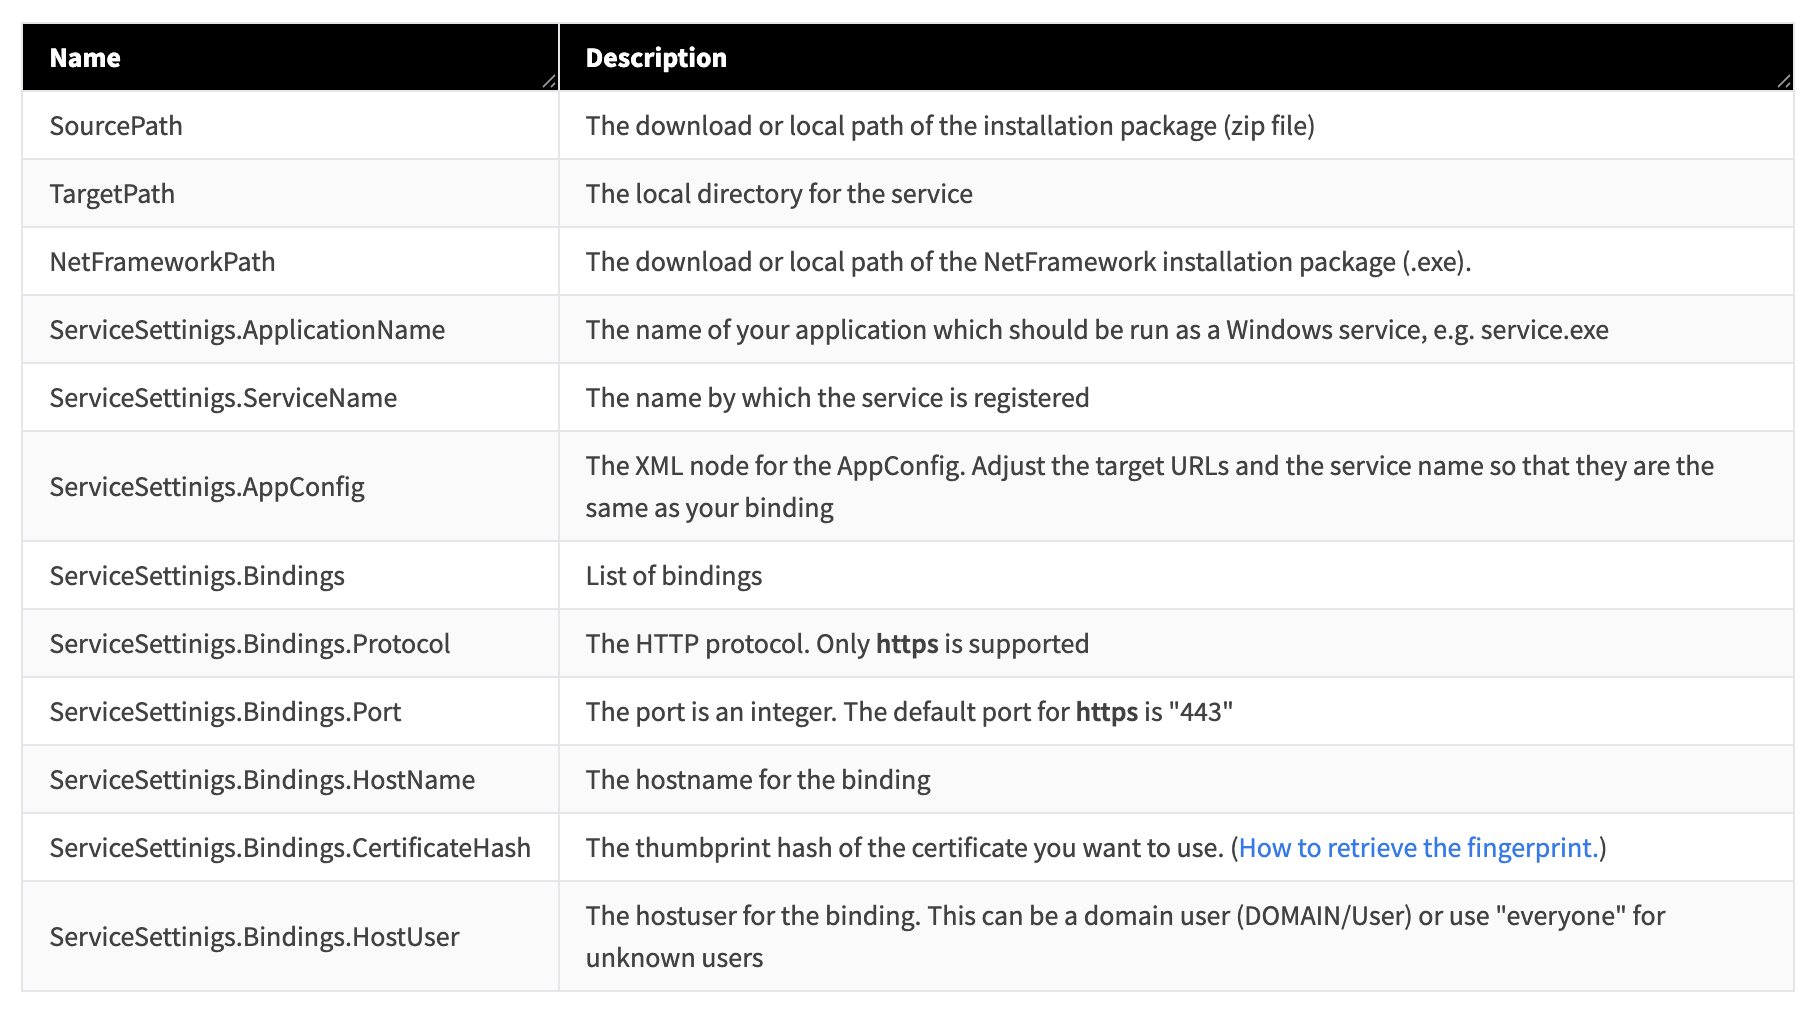Select ServiceSettinigs.Bindings.HostName cell
The width and height of the screenshot is (1820, 1014).
[262, 780]
